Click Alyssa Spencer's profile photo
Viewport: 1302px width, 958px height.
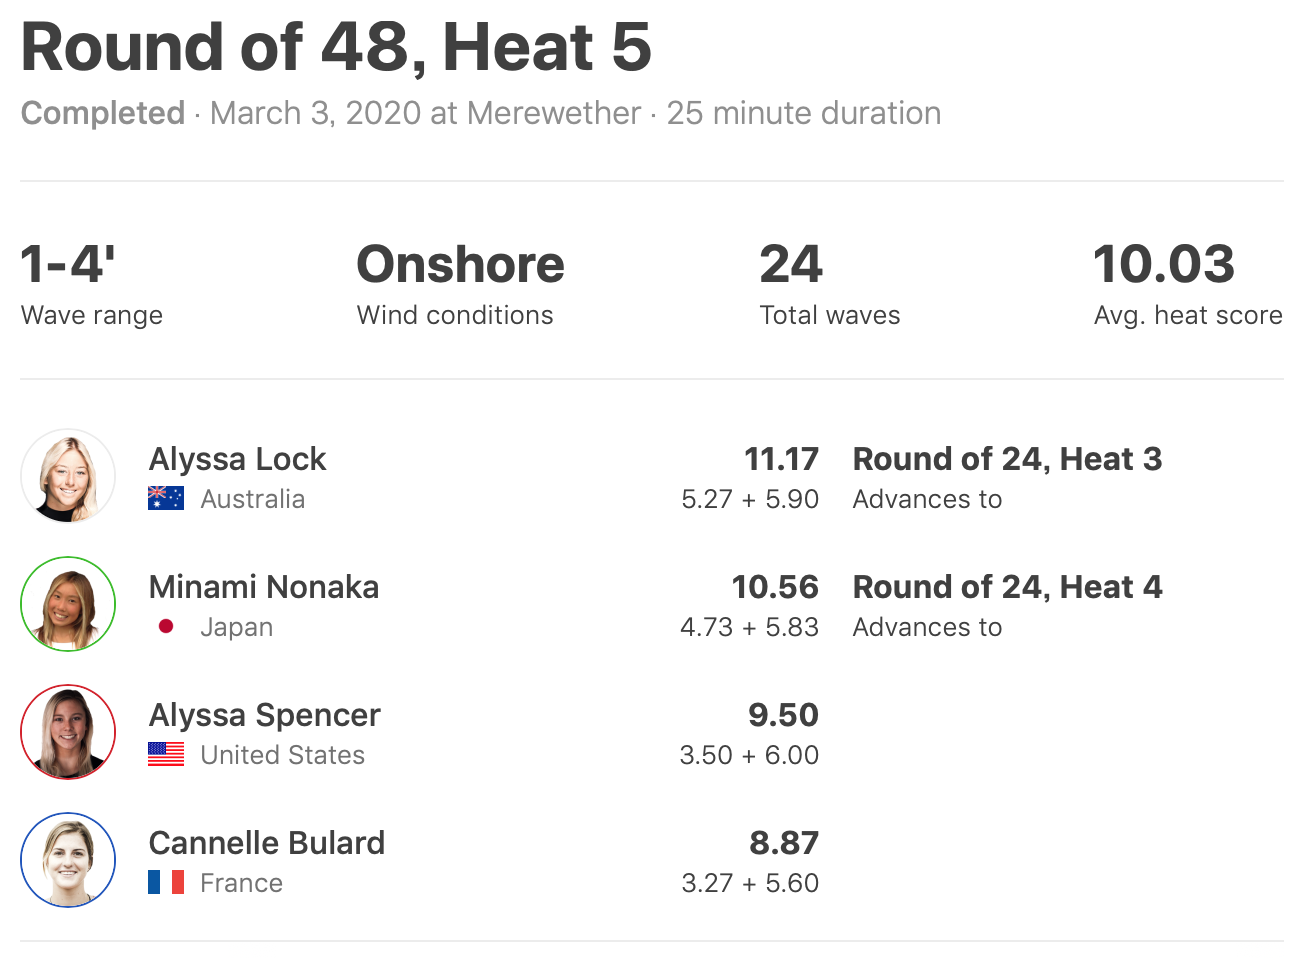coord(68,732)
